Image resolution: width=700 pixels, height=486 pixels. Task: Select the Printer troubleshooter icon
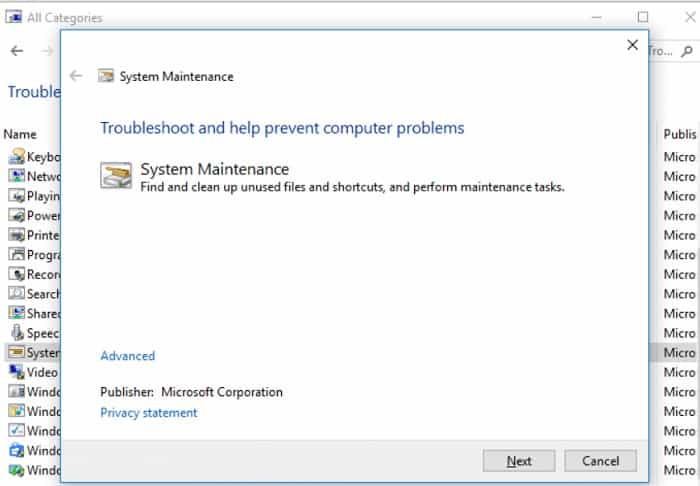[x=17, y=235]
